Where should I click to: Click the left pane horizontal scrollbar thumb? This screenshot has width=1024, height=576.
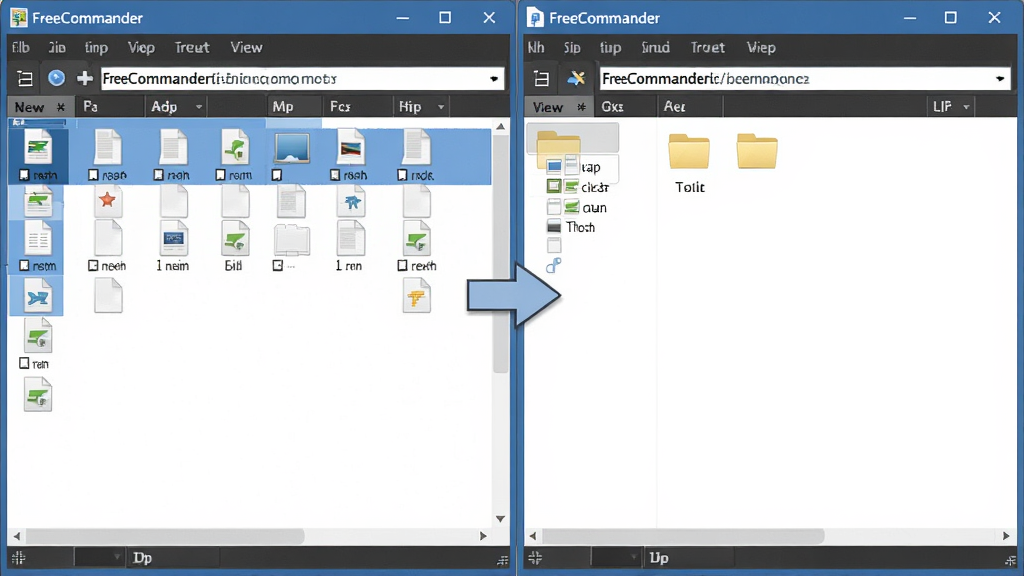coord(166,536)
